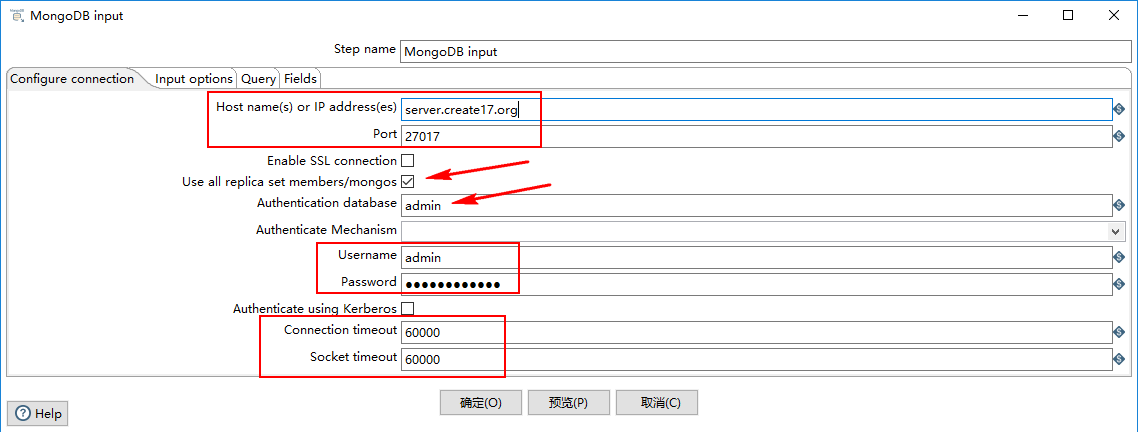
Task: Click the Socket timeout field
Action: coord(756,359)
